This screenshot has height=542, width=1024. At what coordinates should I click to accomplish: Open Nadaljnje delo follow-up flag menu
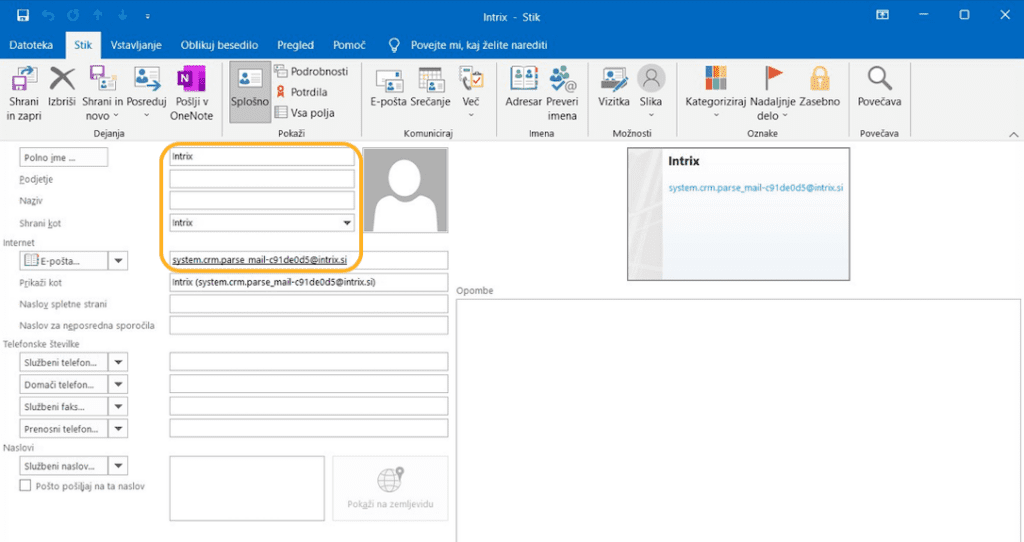(x=773, y=93)
